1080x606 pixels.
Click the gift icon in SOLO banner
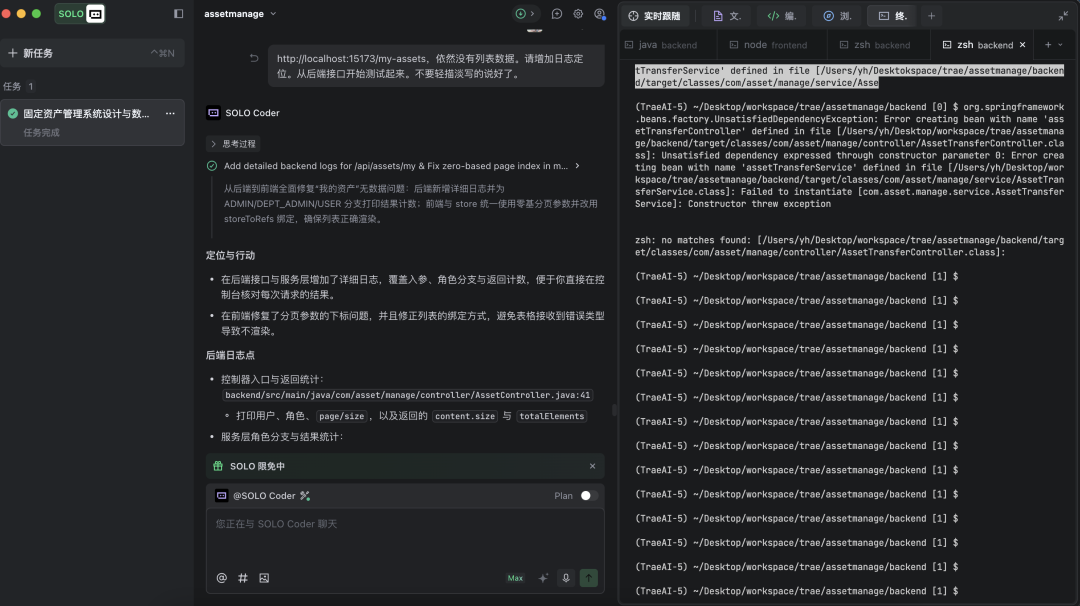tap(218, 466)
